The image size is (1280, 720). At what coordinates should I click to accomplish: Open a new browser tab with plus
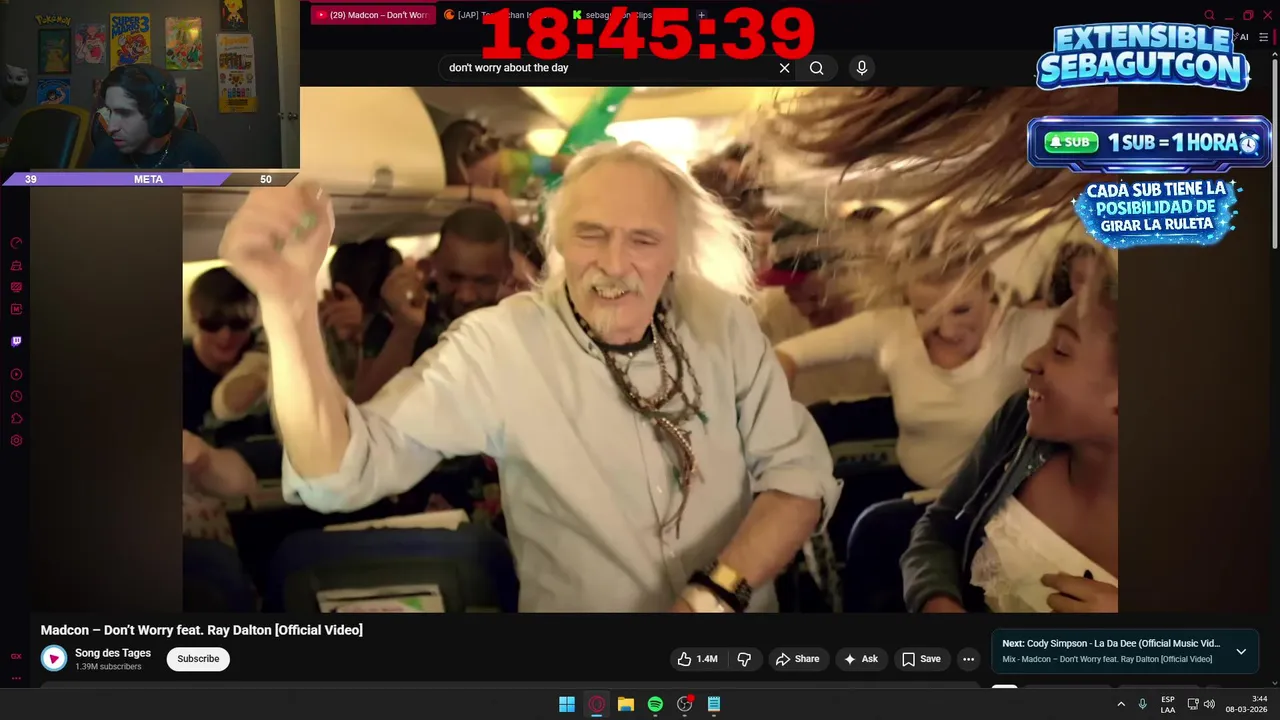pyautogui.click(x=701, y=15)
